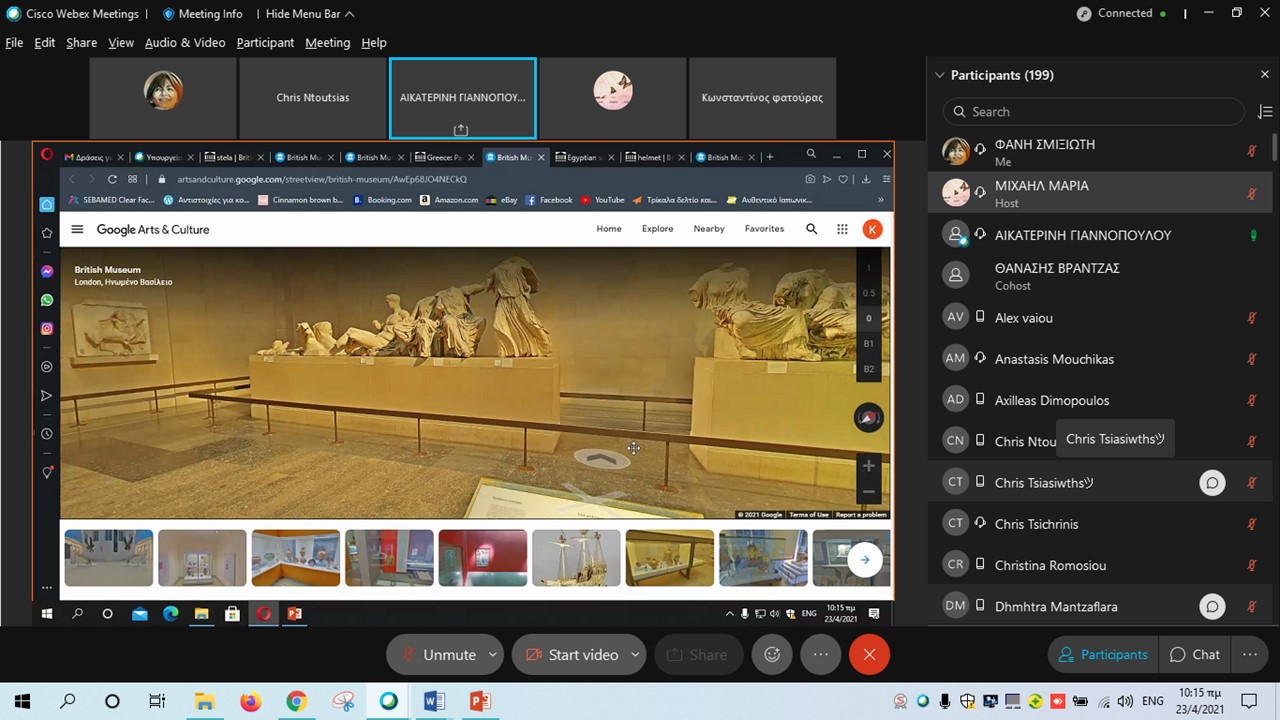Toggle the Participants panel button in bottom bar
Viewport: 1280px width, 720px height.
1103,655
